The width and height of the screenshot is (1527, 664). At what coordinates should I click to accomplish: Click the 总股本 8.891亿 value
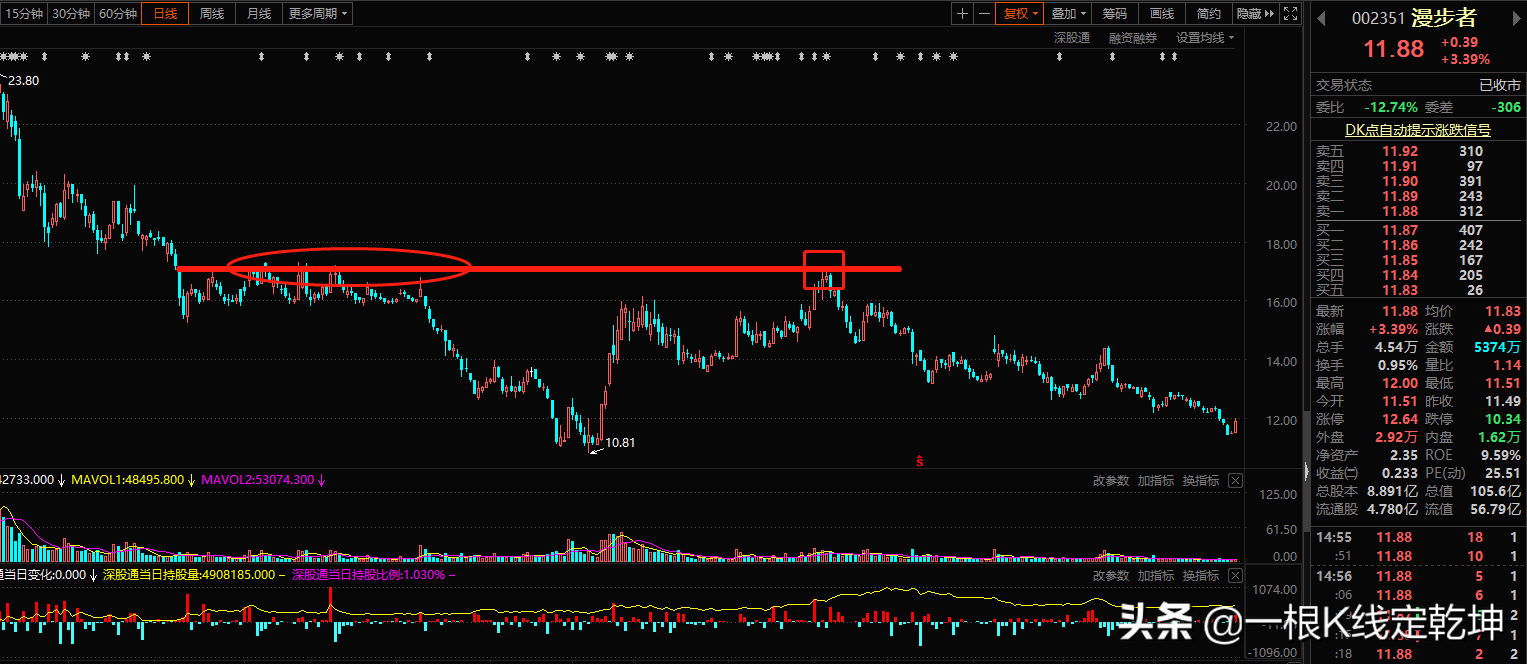(x=1393, y=491)
